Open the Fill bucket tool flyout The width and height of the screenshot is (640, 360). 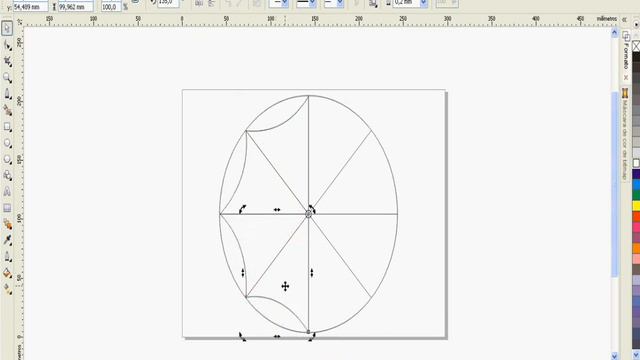tap(7, 273)
